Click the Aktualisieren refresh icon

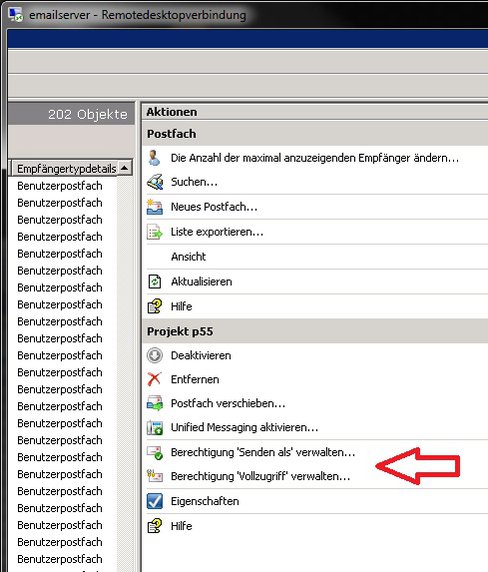[155, 282]
